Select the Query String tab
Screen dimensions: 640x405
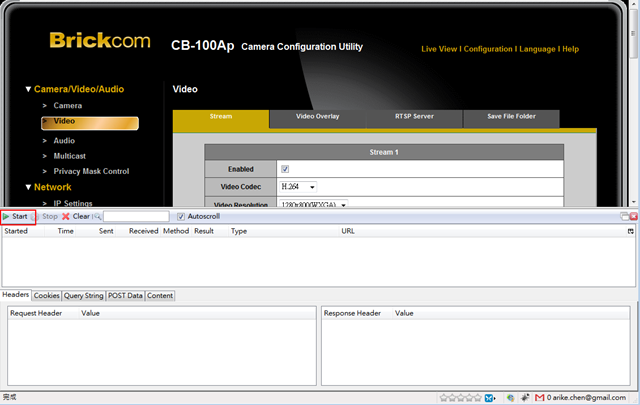[x=84, y=296]
